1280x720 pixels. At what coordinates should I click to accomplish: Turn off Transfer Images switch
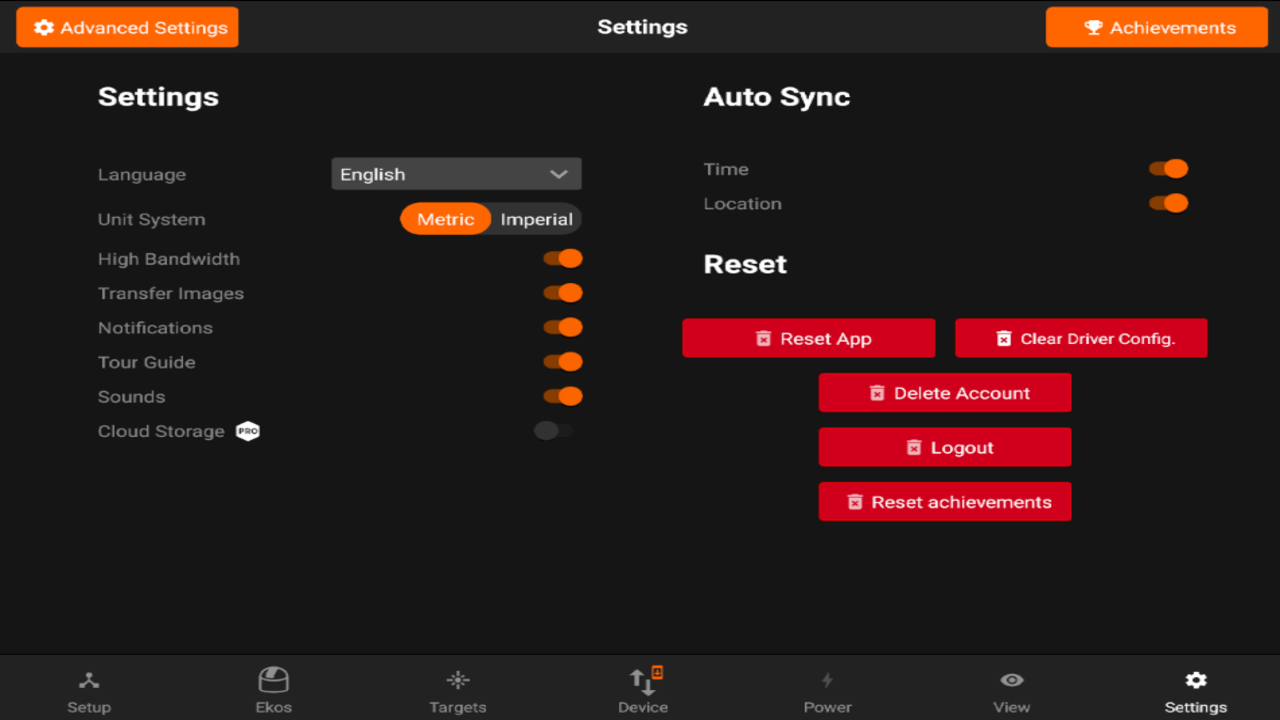pyautogui.click(x=563, y=293)
